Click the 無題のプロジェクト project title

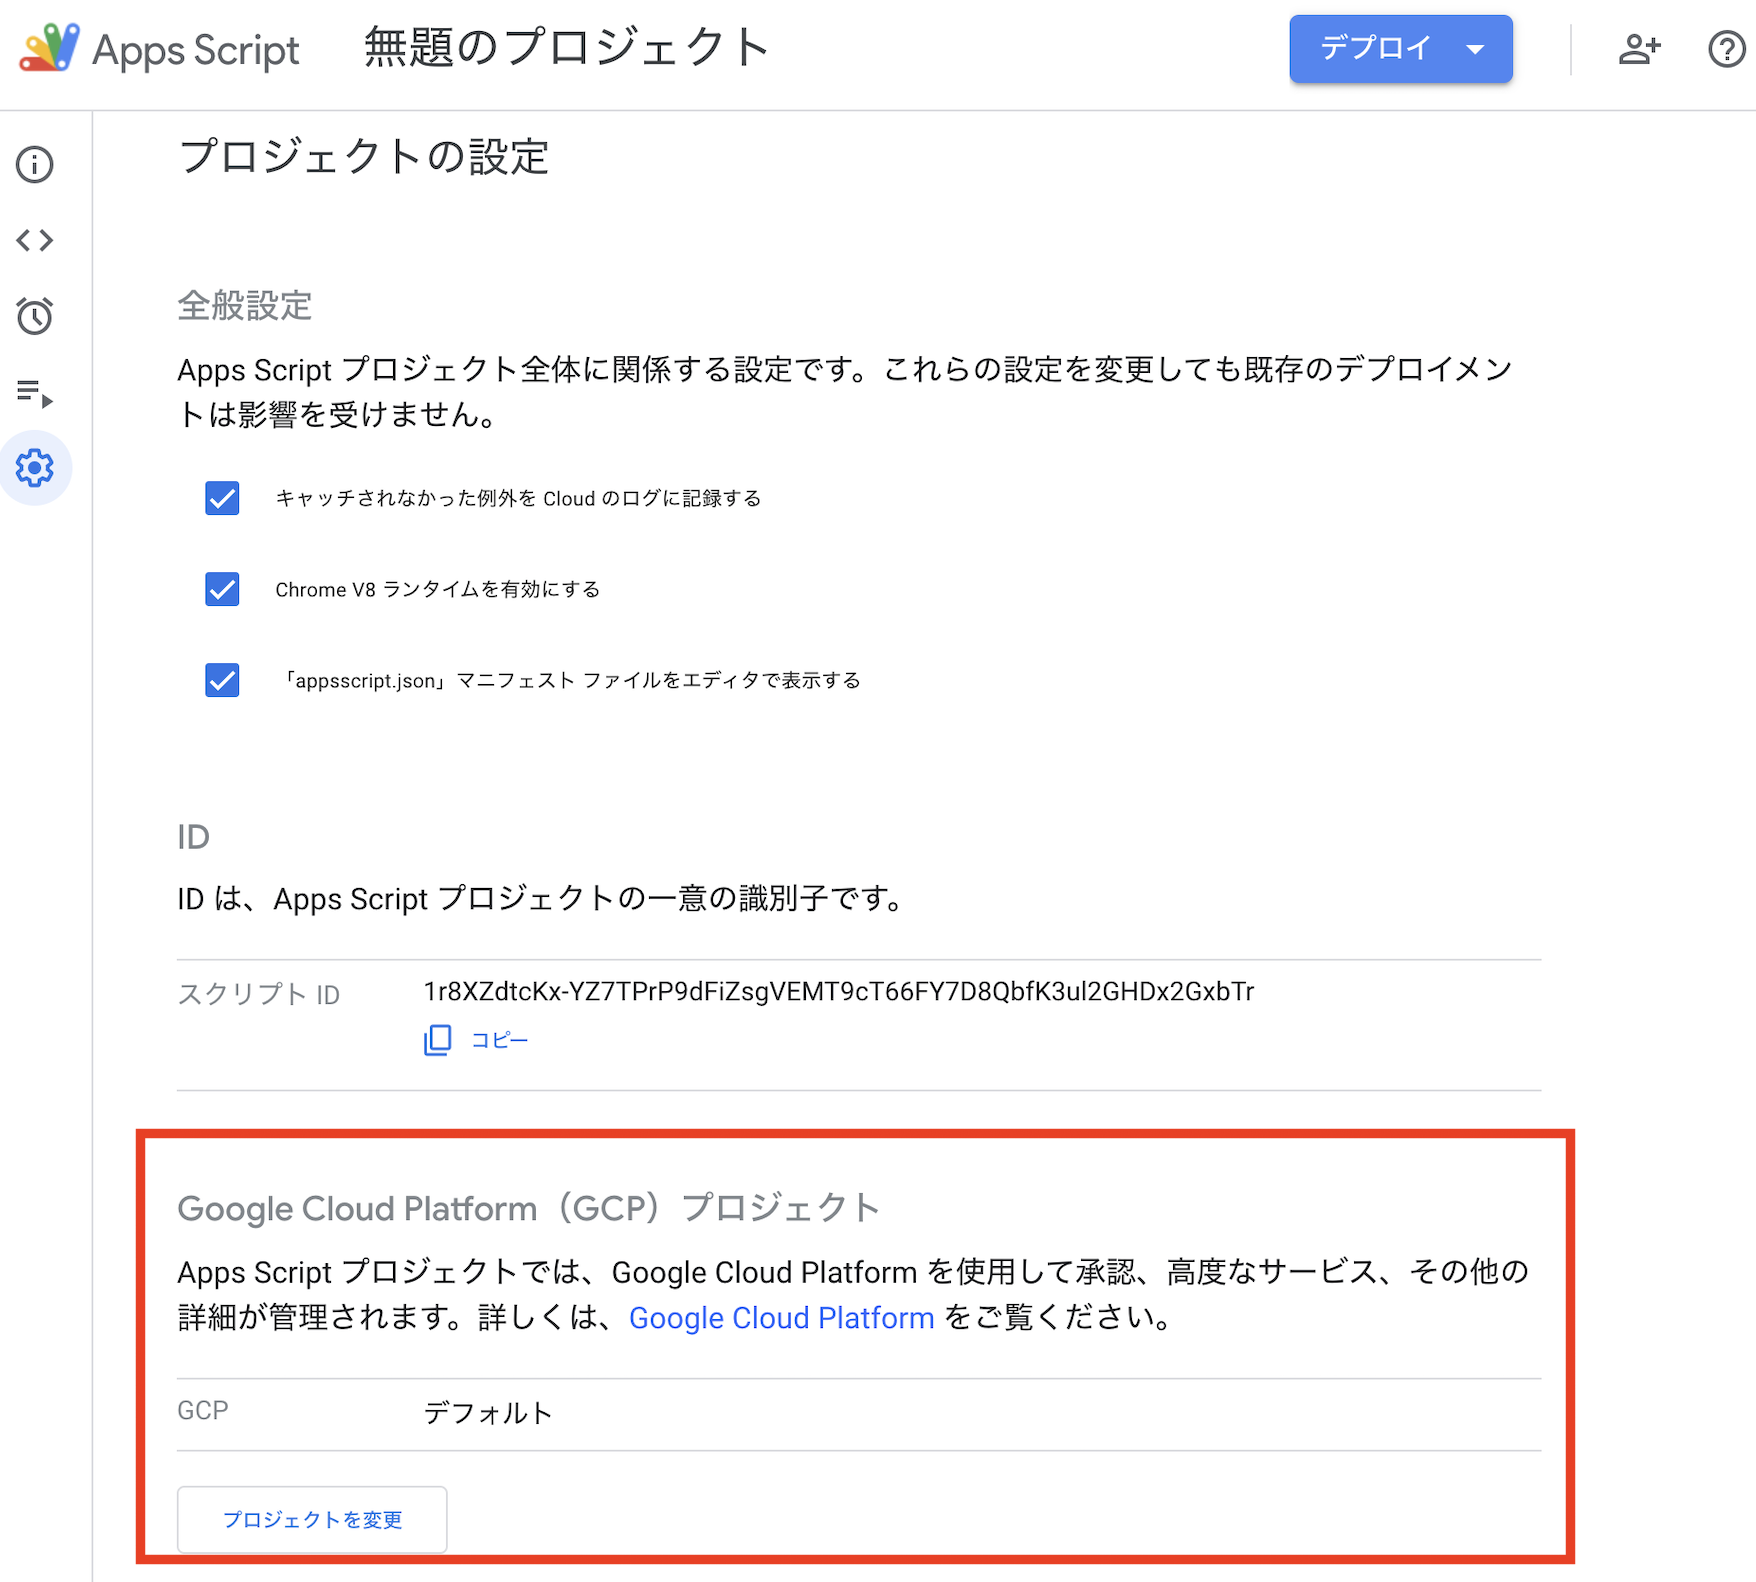[x=566, y=48]
